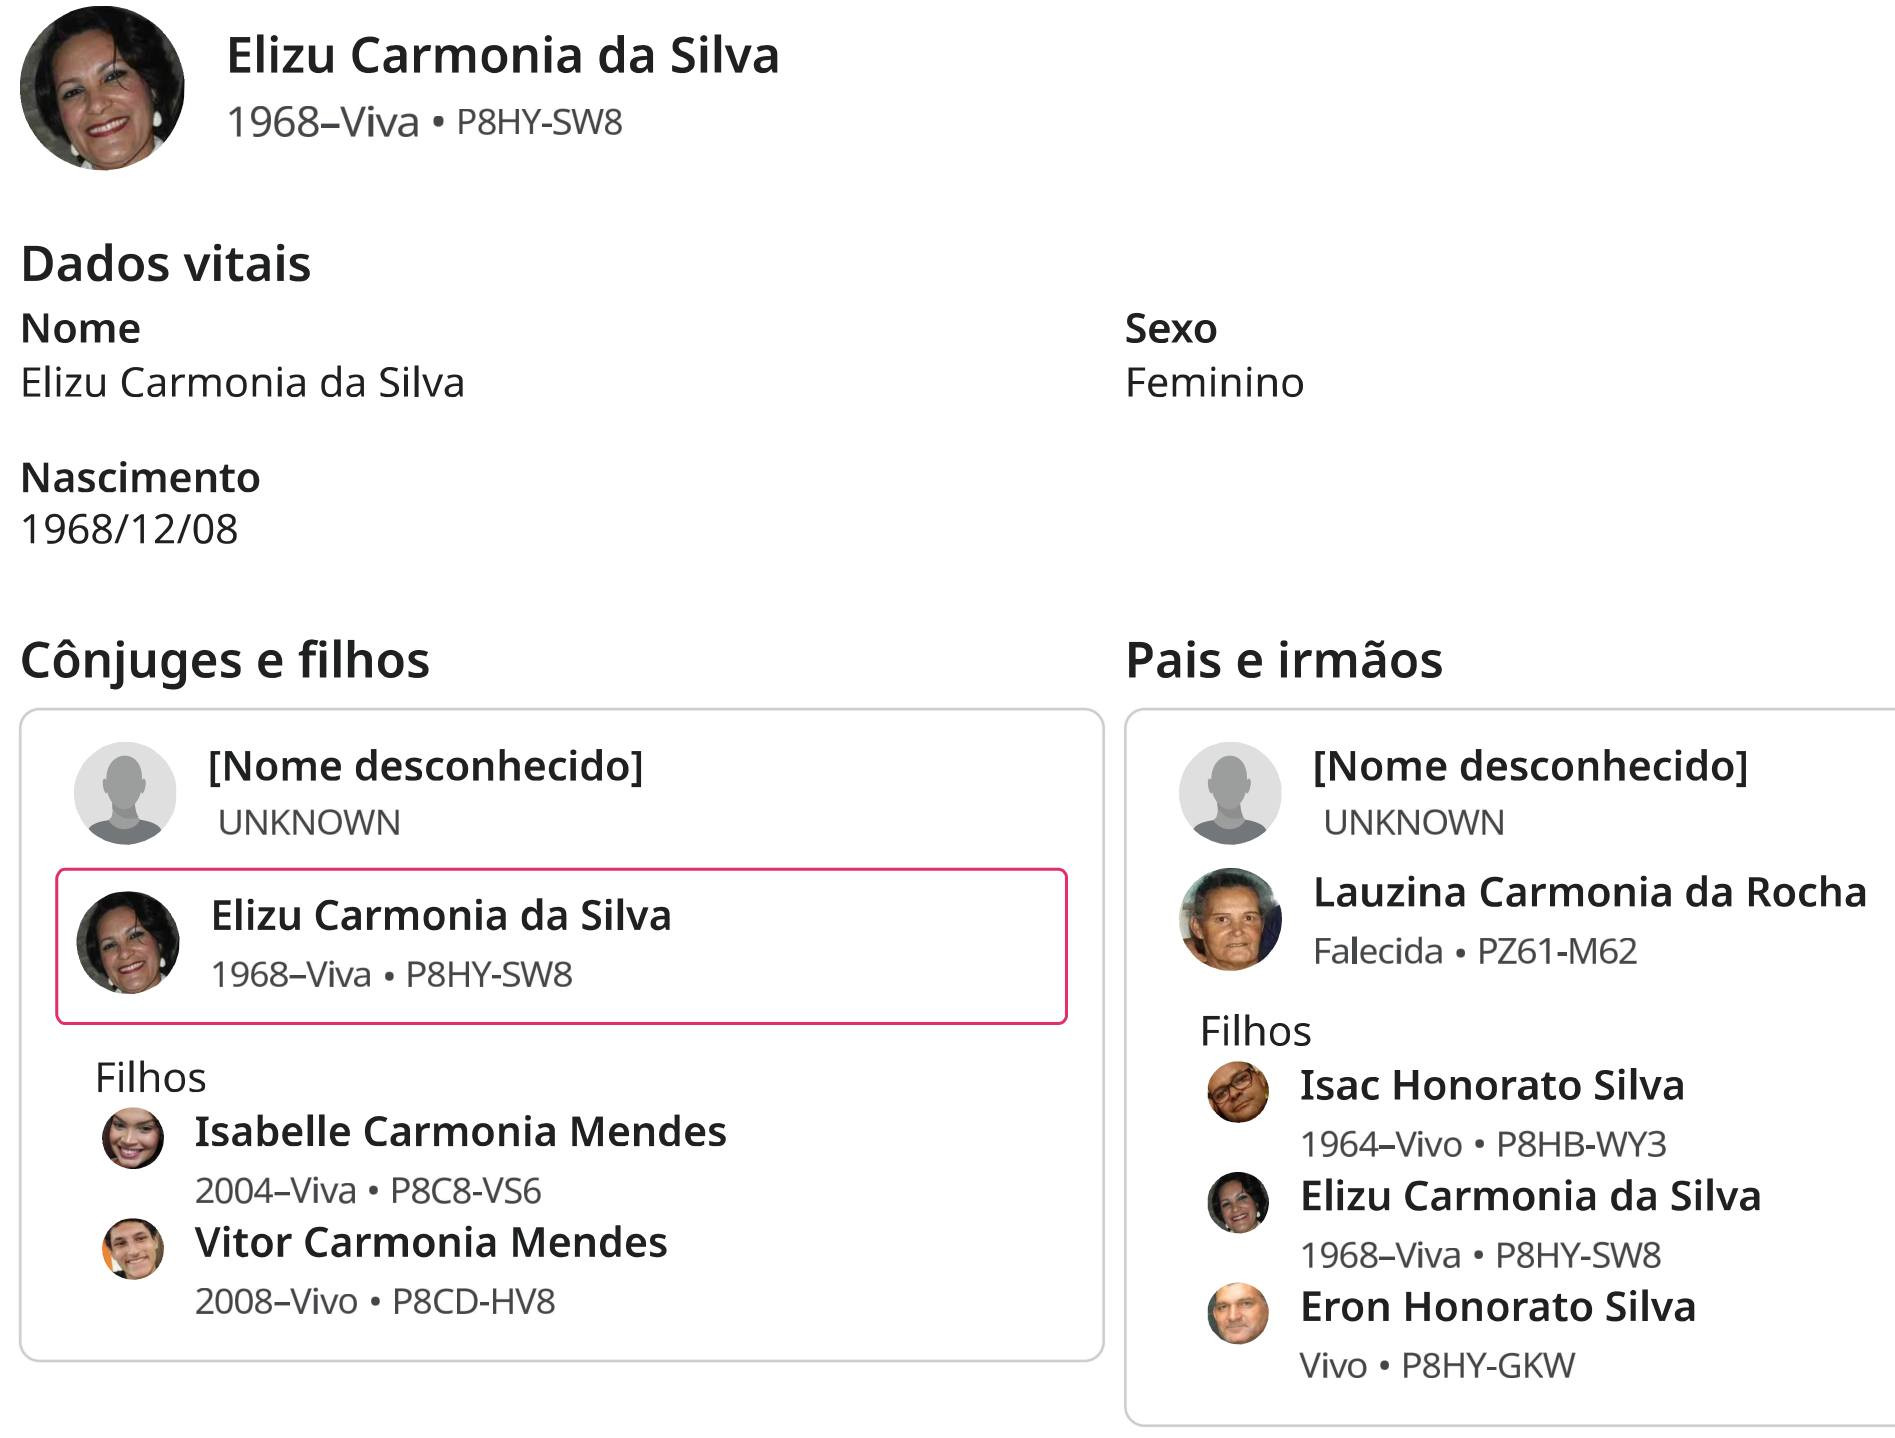Open Elizu Carmonia da Silva's main profile photo

pos(102,88)
